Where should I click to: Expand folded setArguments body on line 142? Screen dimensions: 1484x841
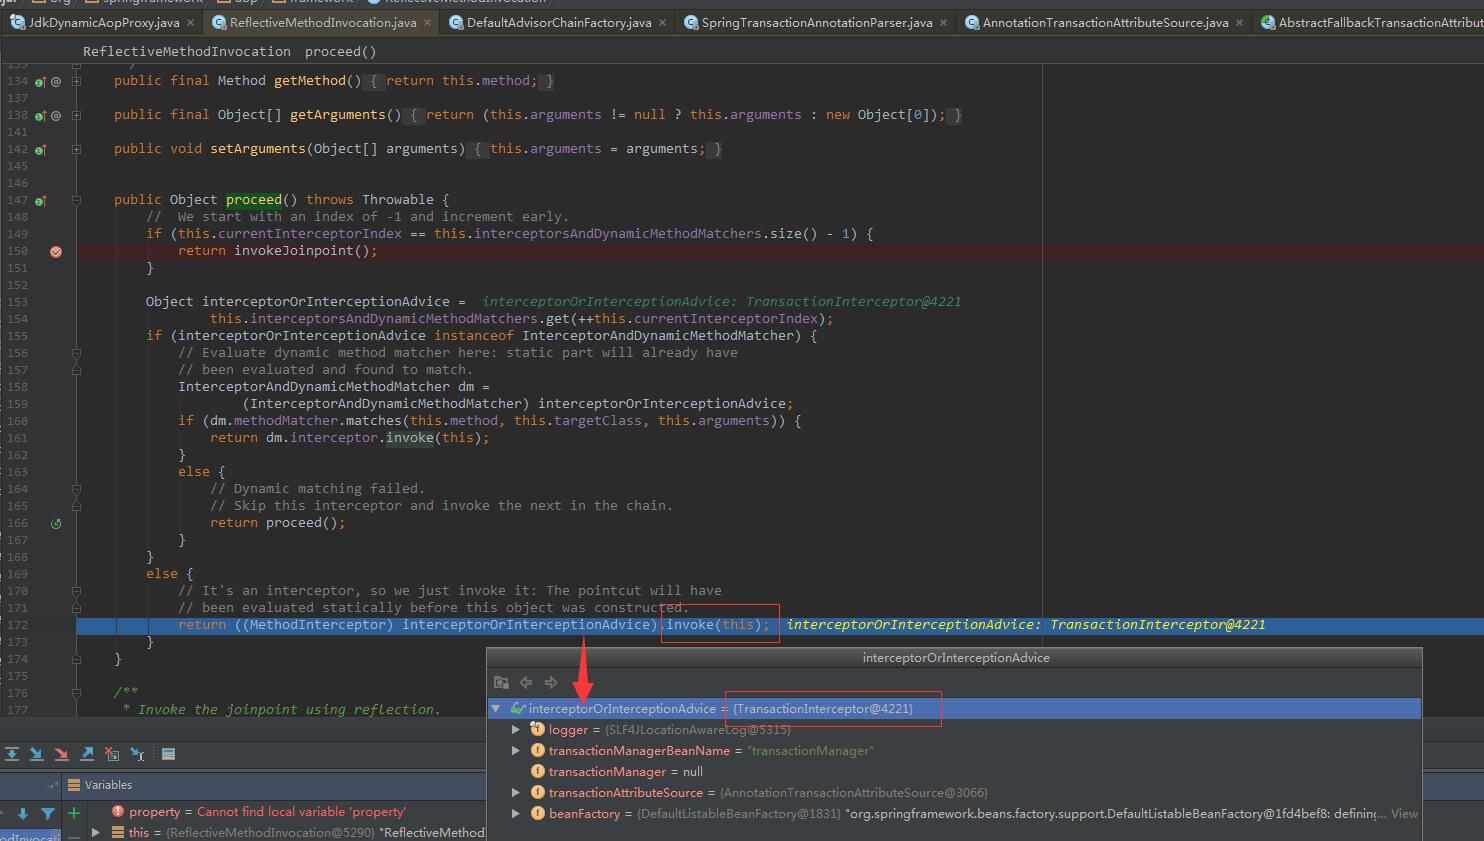pos(76,149)
